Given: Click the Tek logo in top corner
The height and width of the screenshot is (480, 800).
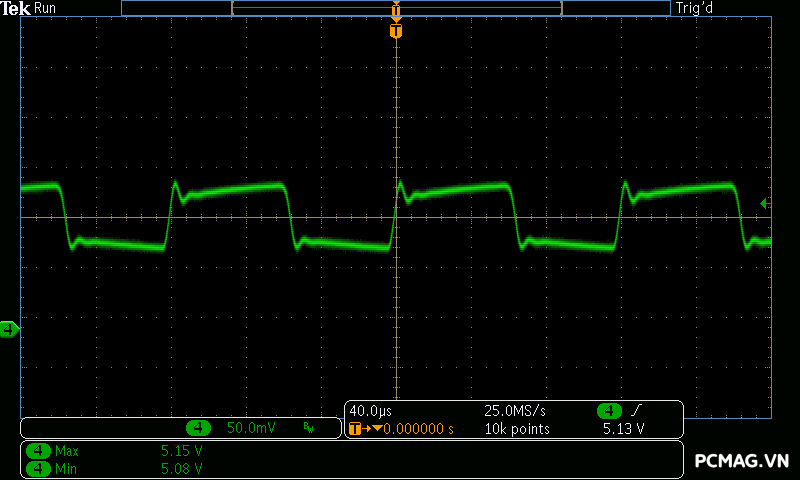Looking at the screenshot, I should (16, 8).
